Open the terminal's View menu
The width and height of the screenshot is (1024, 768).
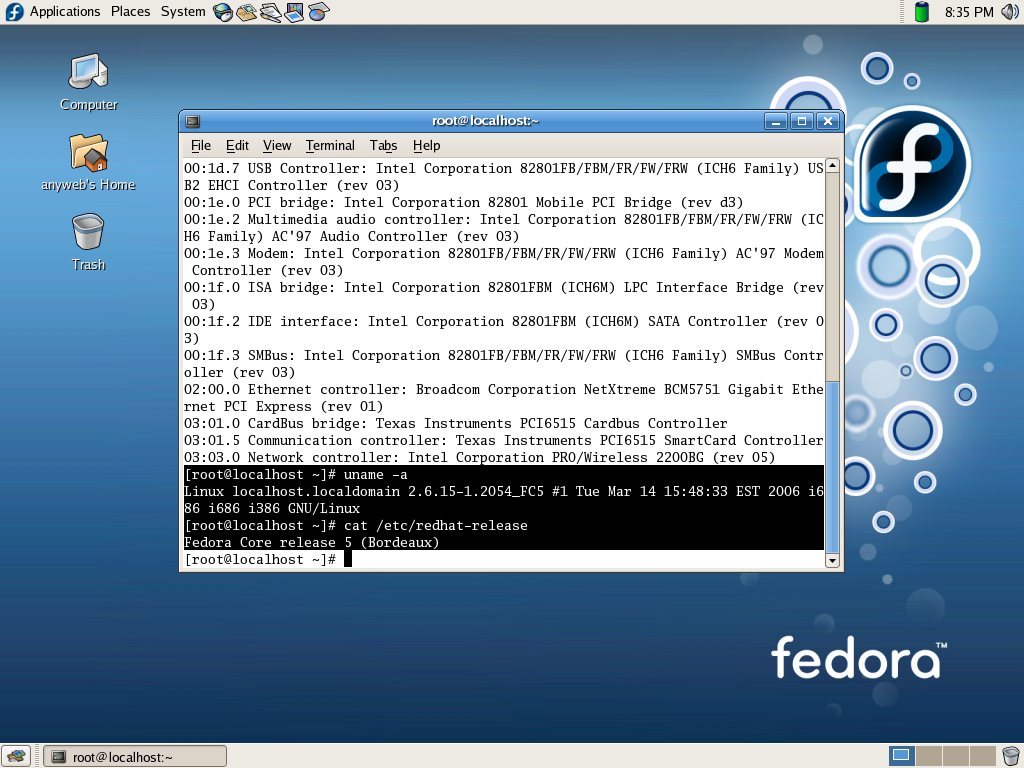277,146
